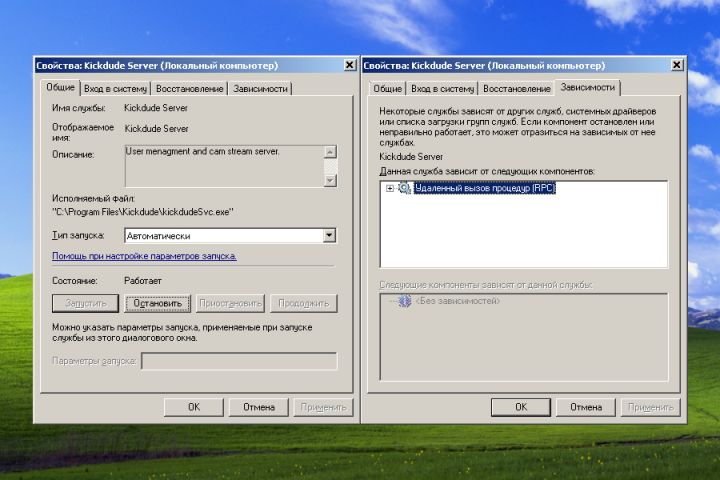Open 'Вход в систему' tab in right window
This screenshot has width=720, height=480.
pos(442,89)
